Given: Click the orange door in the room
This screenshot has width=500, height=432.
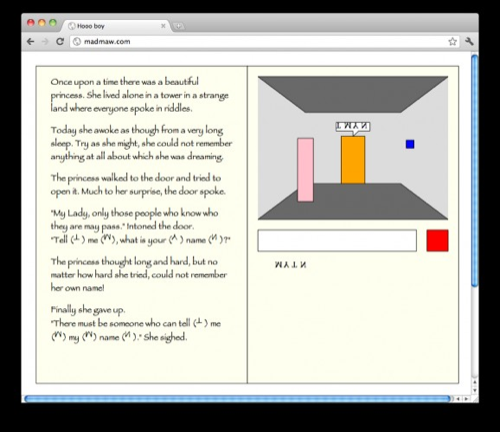Looking at the screenshot, I should click(353, 160).
